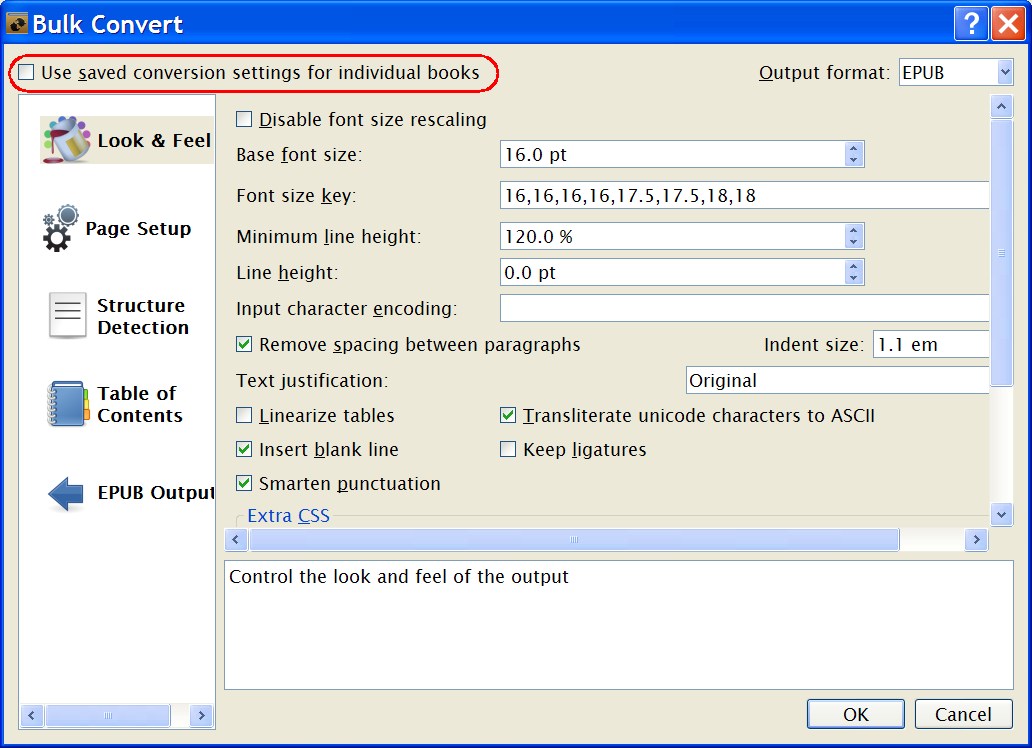The image size is (1032, 748).
Task: Click the EPUB Output blue arrow icon
Action: (66, 494)
